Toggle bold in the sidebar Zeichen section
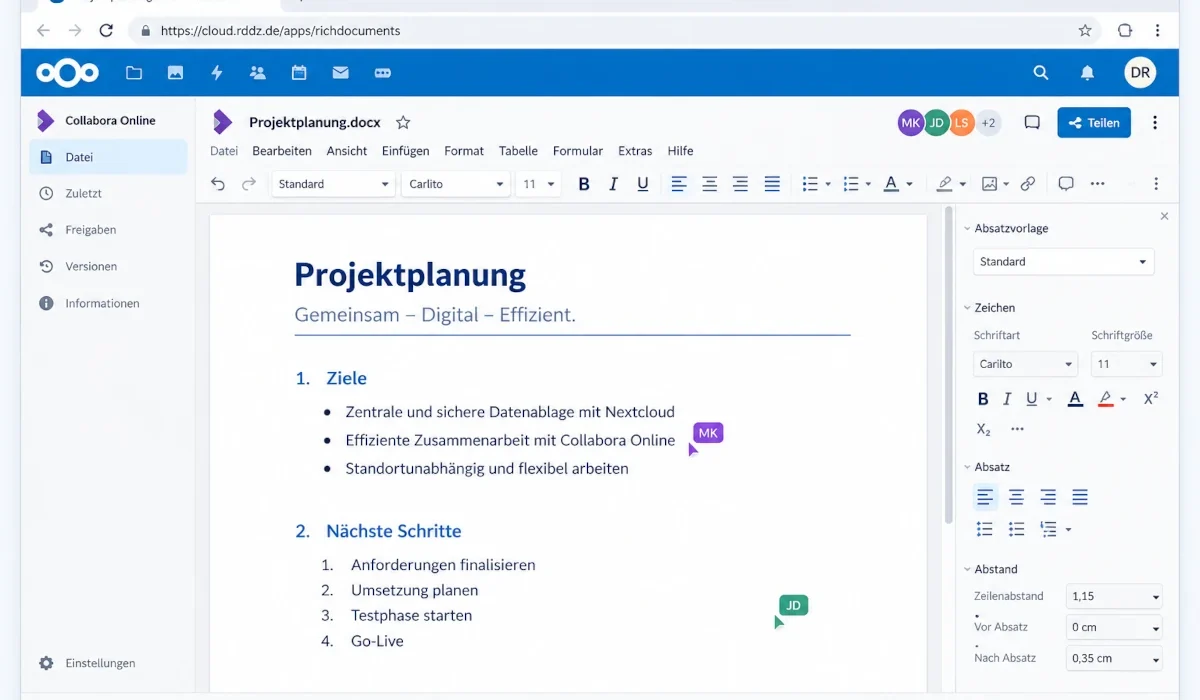1200x700 pixels. (x=983, y=398)
